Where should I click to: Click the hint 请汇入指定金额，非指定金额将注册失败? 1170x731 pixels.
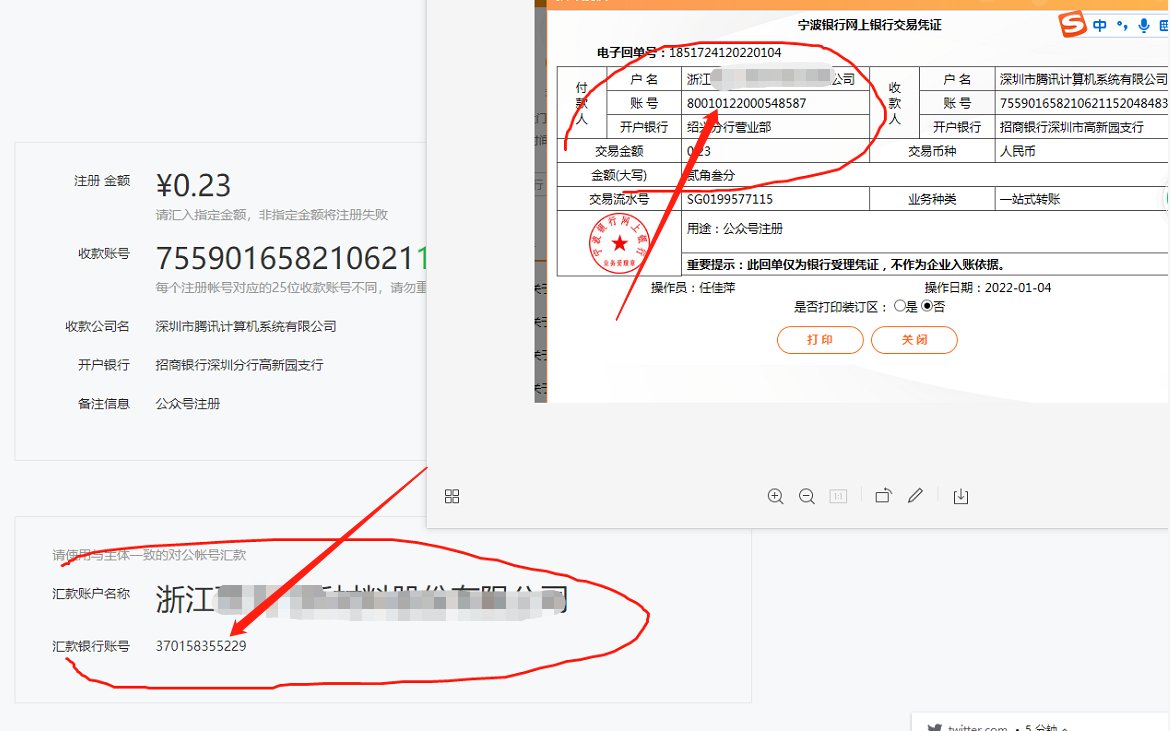pos(272,215)
